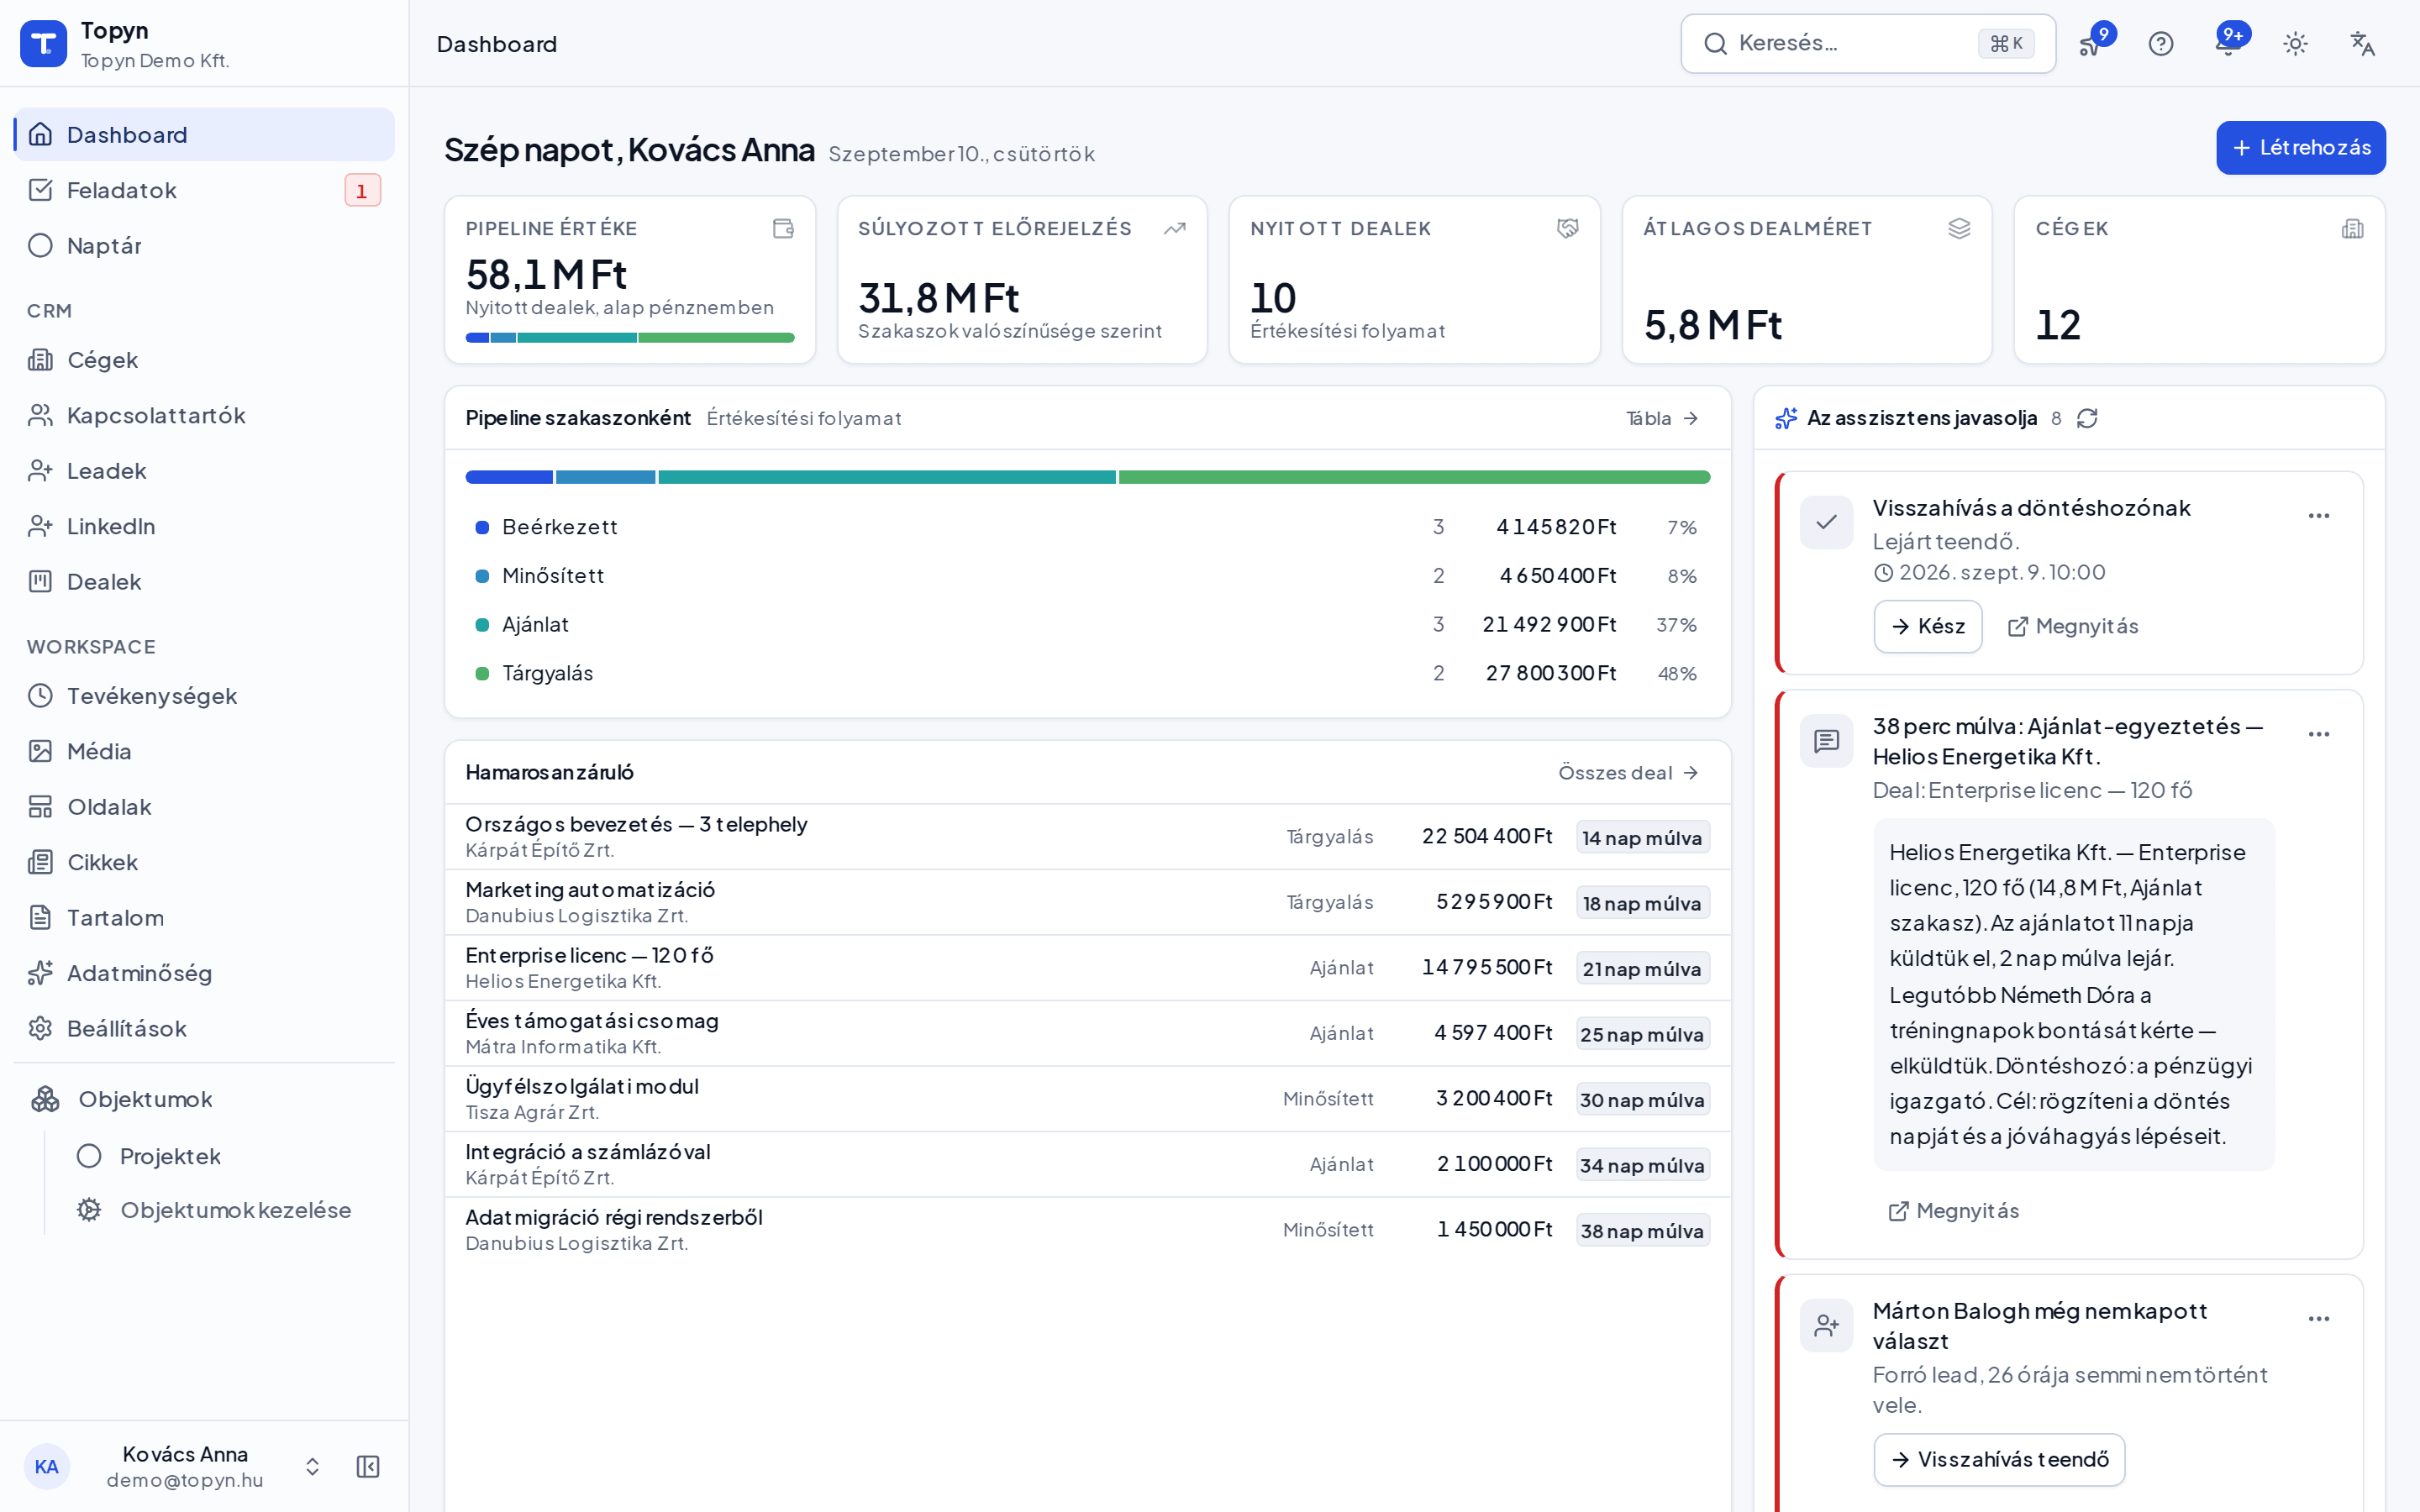Open Beállítások settings in sidebar
This screenshot has height=1512, width=2420.
tap(205, 1029)
